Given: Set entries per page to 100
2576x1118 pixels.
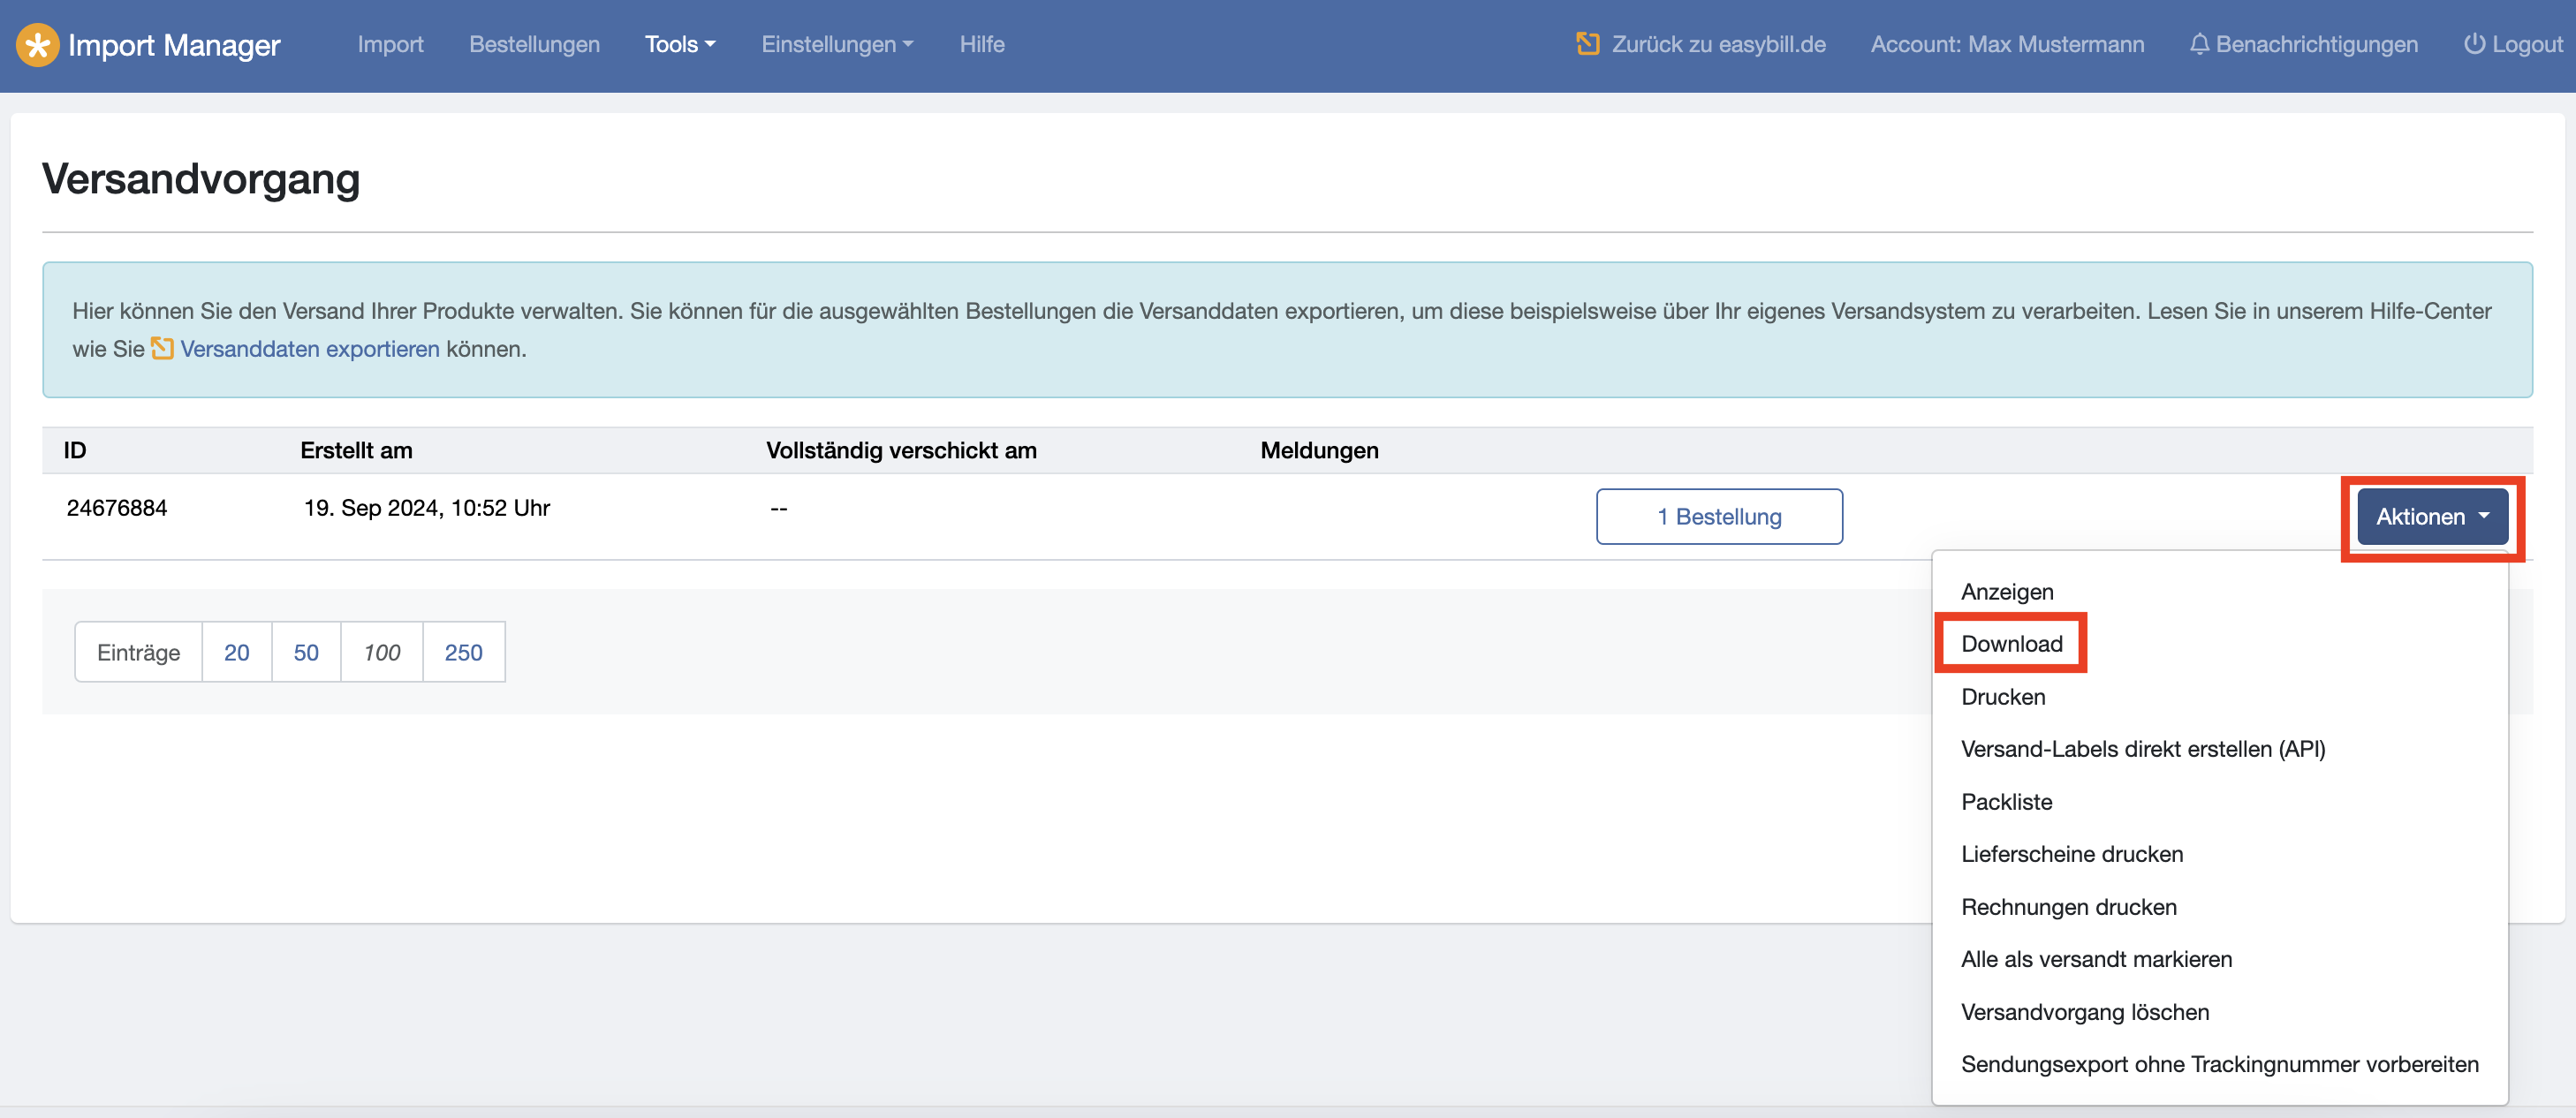Looking at the screenshot, I should (x=381, y=652).
